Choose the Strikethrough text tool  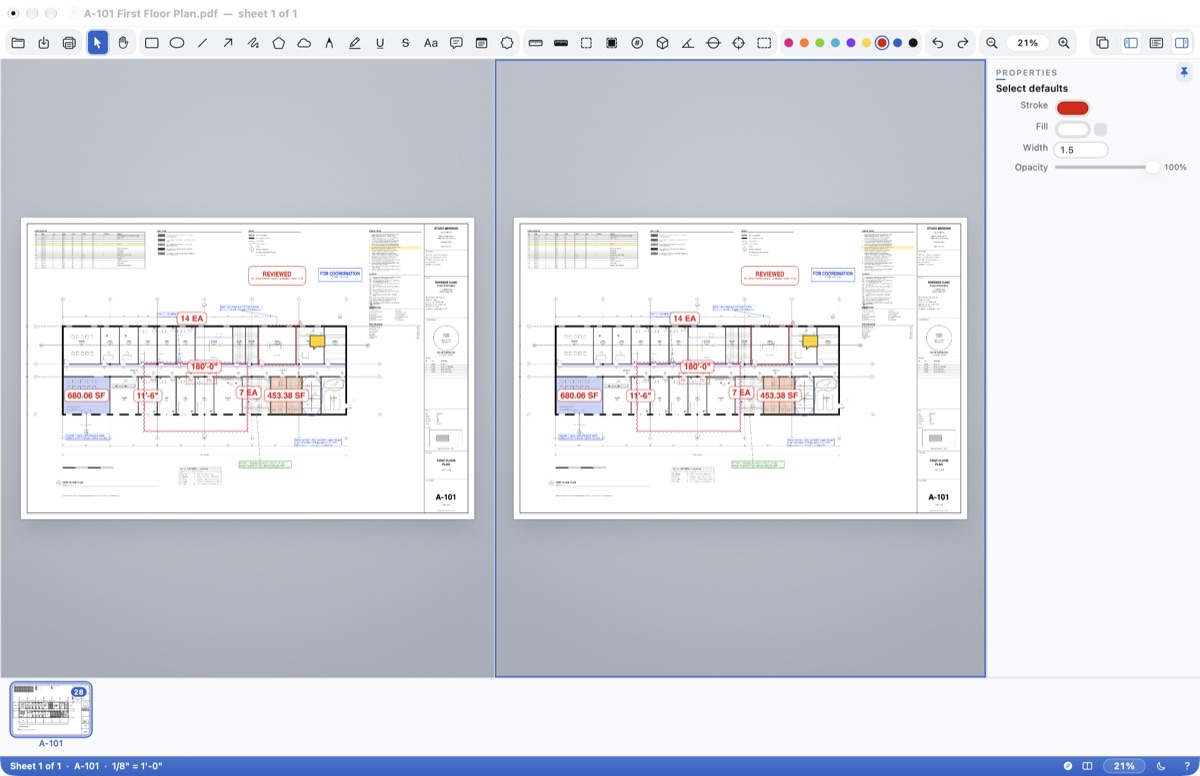click(x=405, y=43)
